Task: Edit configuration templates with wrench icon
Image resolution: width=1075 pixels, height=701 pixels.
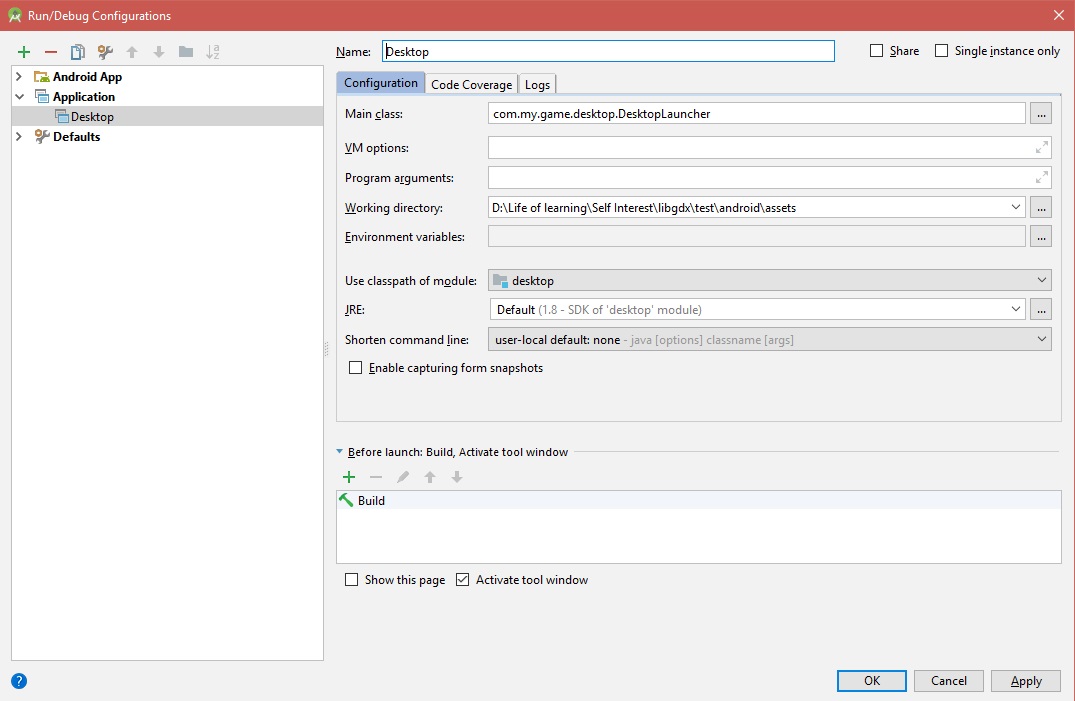Action: point(104,51)
